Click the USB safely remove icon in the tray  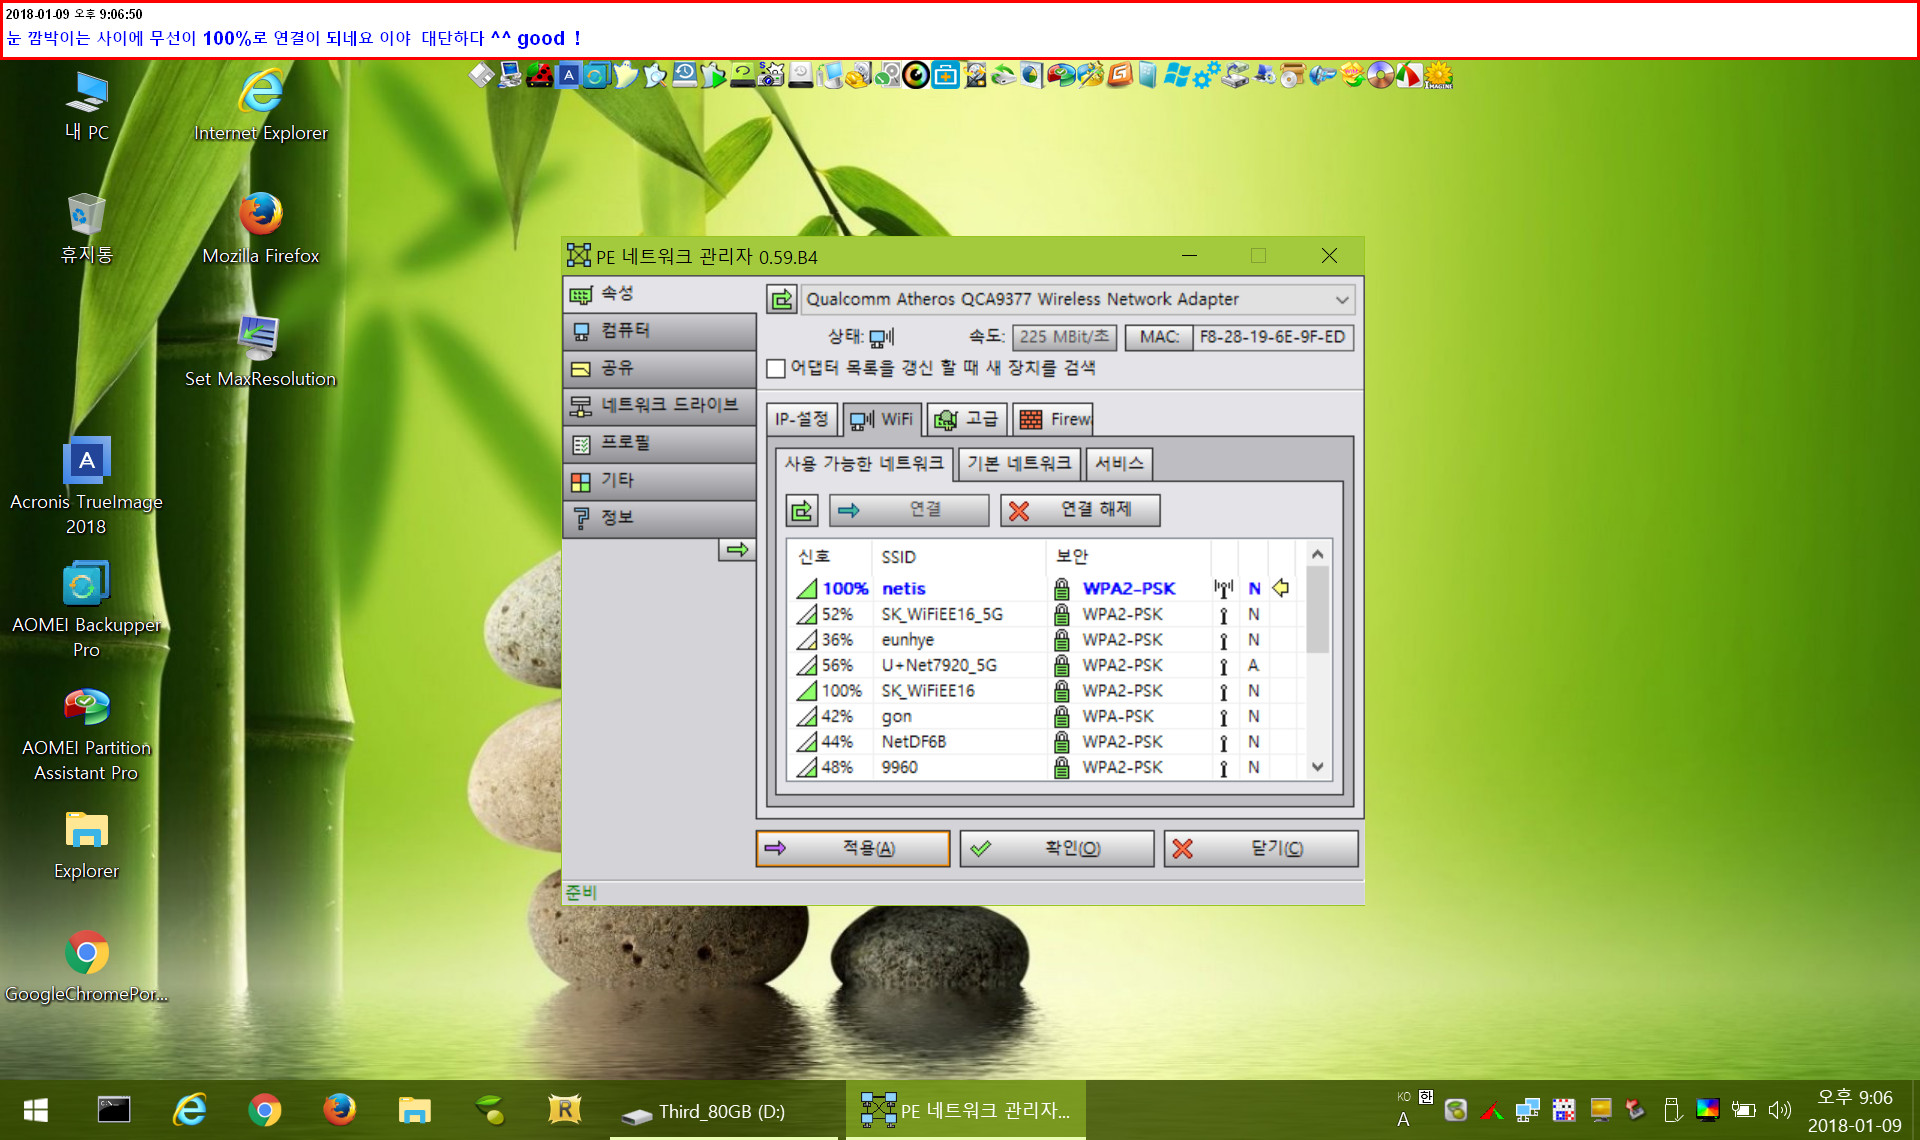tap(1671, 1110)
